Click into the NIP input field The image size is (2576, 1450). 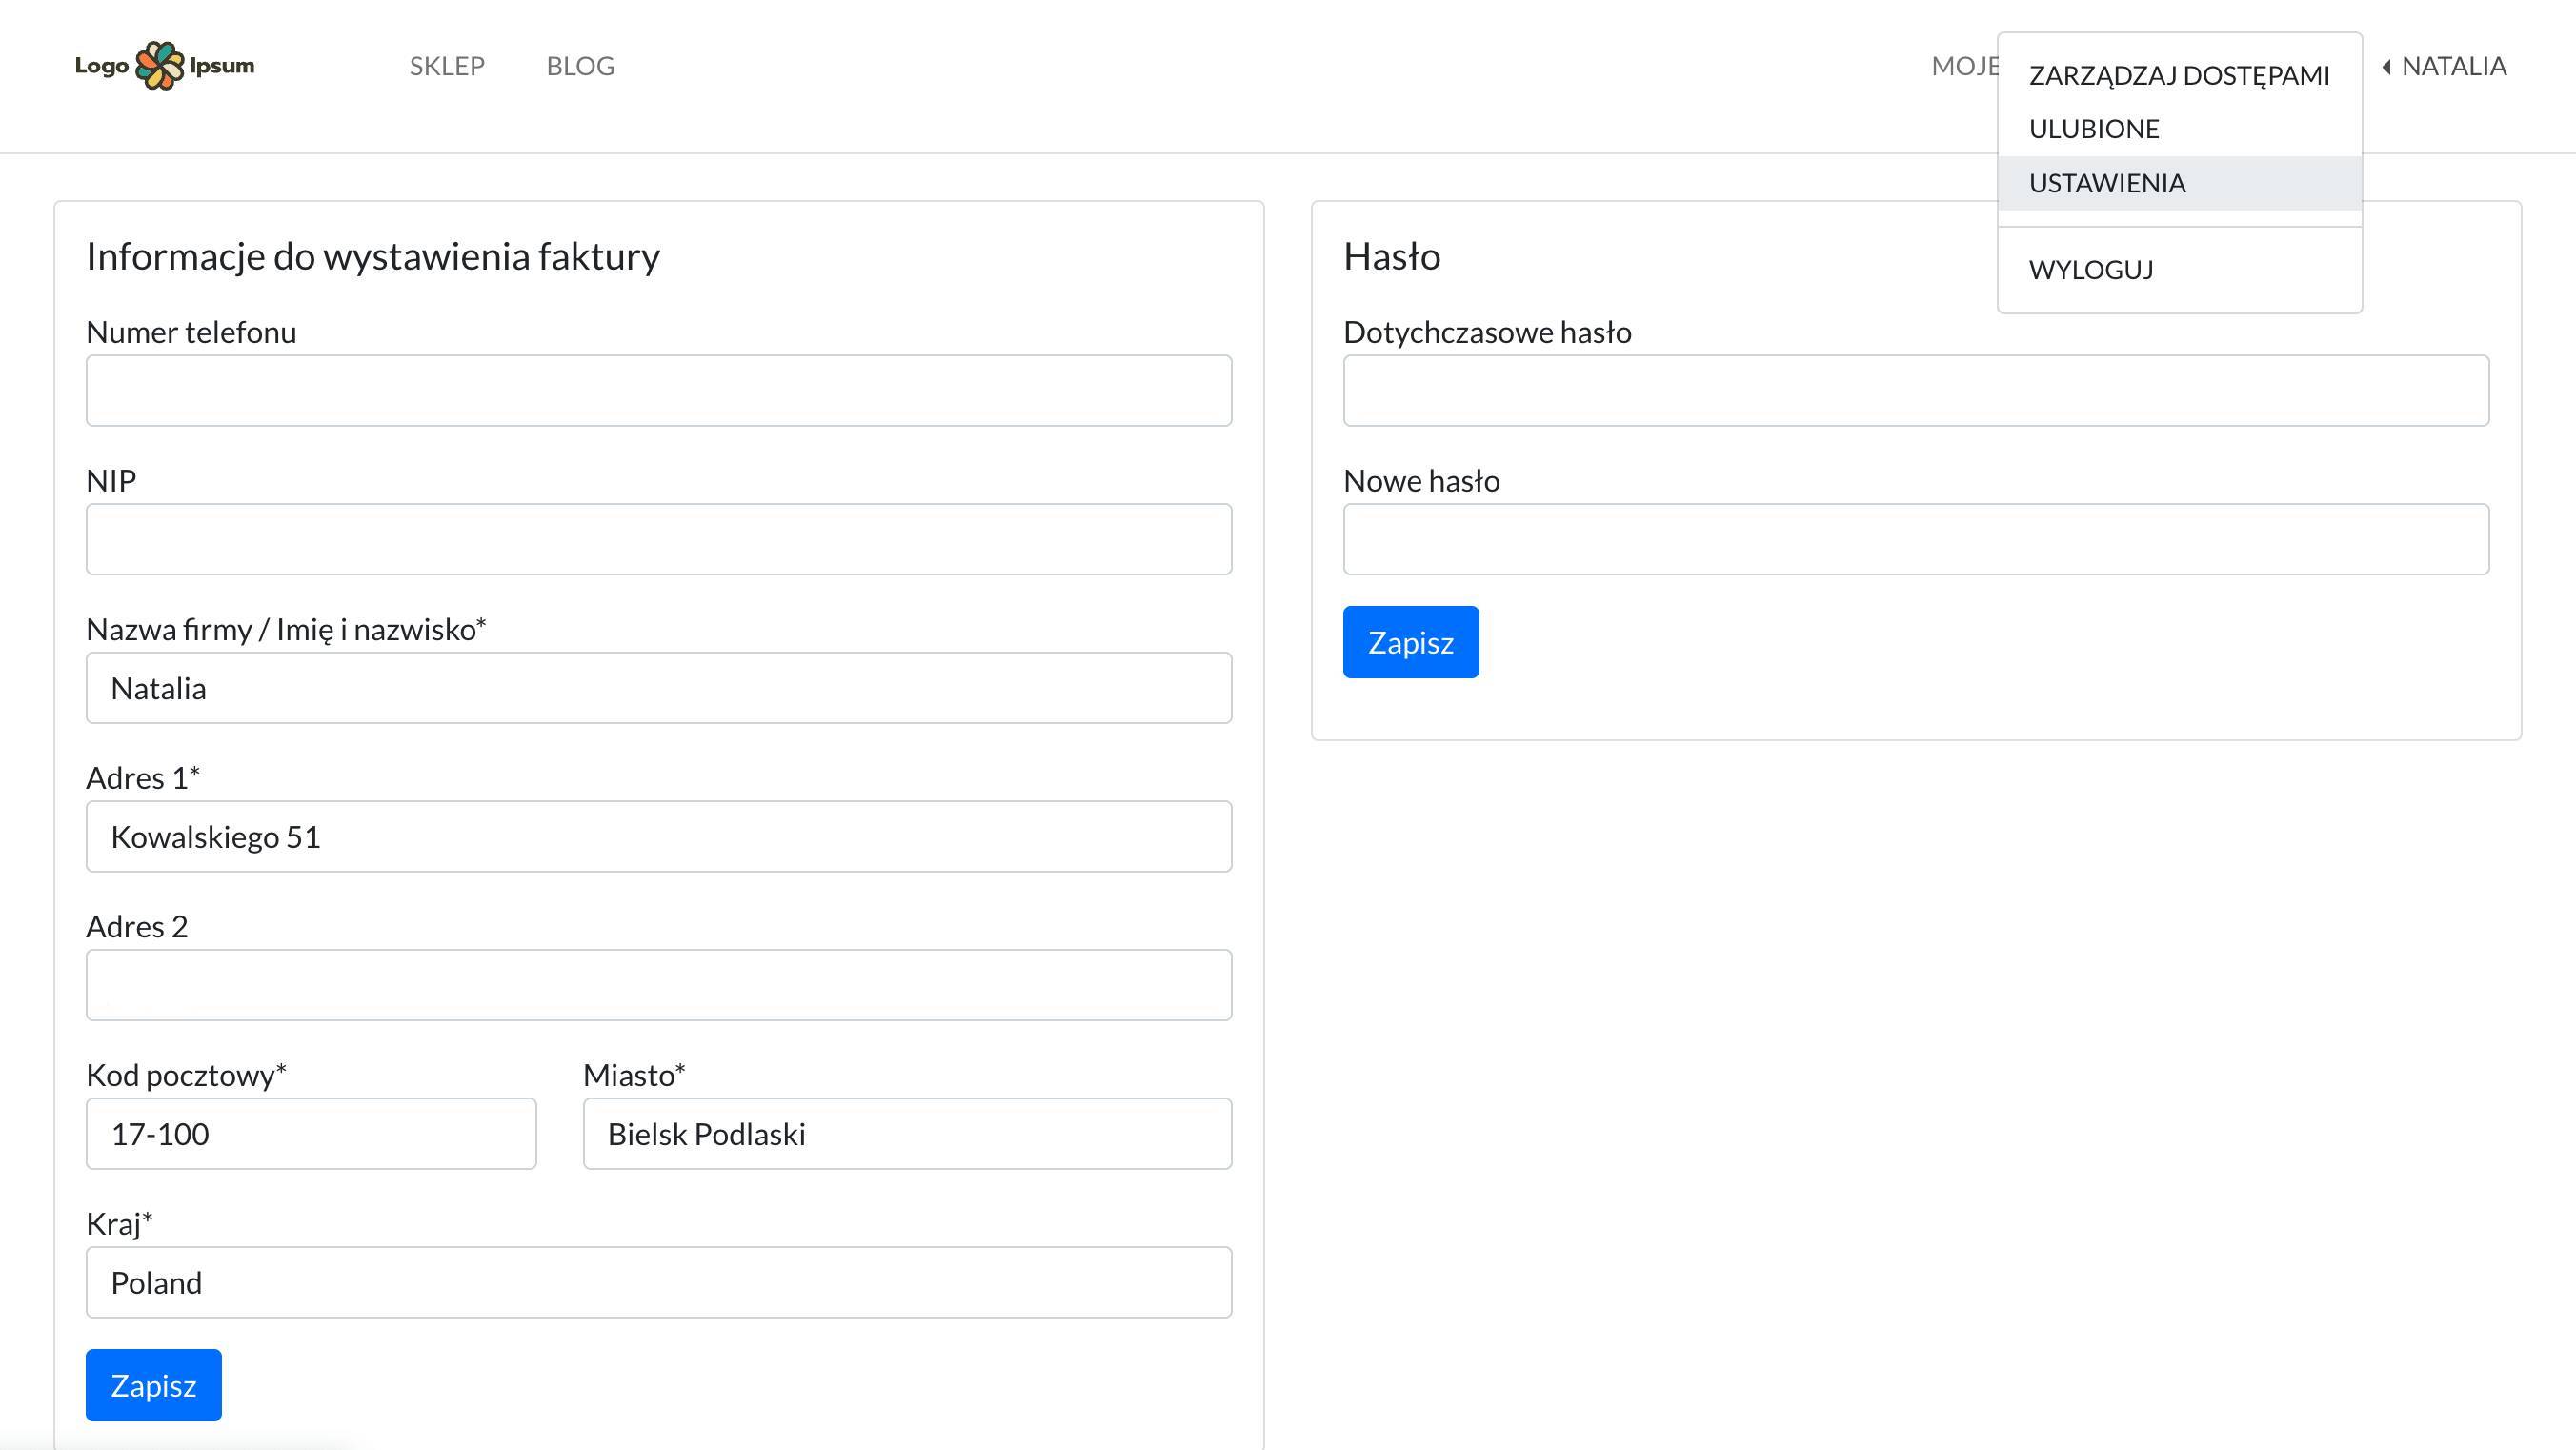(x=659, y=539)
